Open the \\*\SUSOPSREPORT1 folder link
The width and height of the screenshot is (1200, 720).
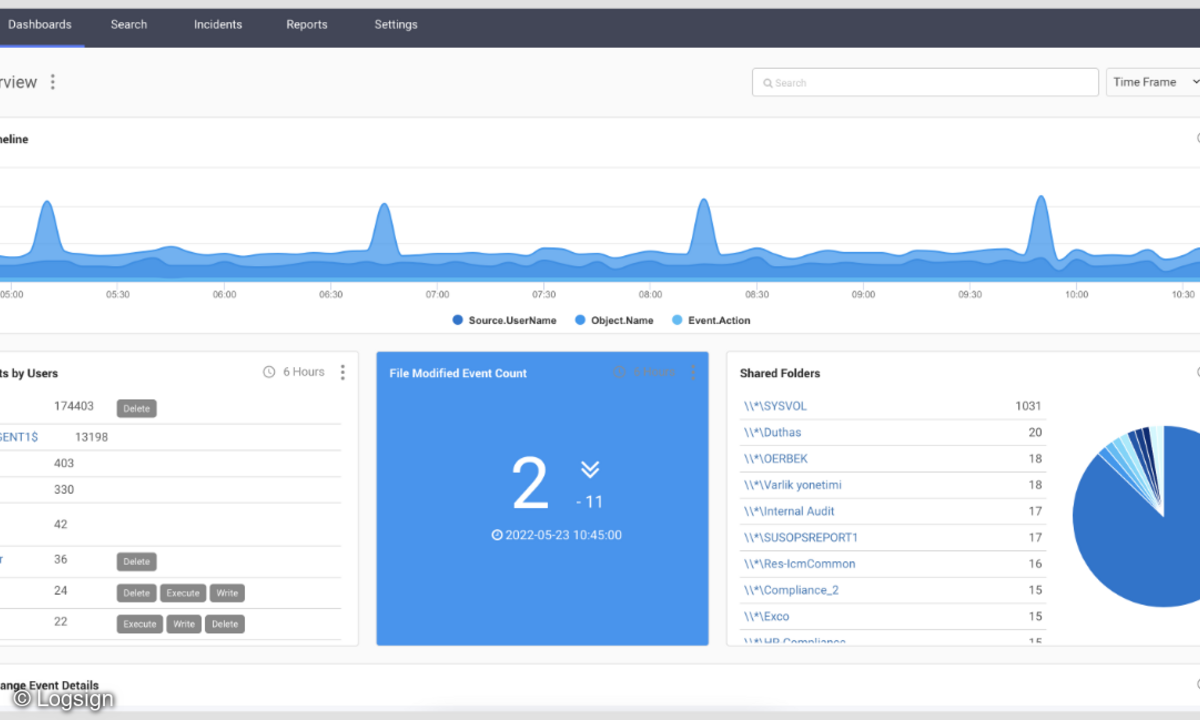click(x=800, y=537)
